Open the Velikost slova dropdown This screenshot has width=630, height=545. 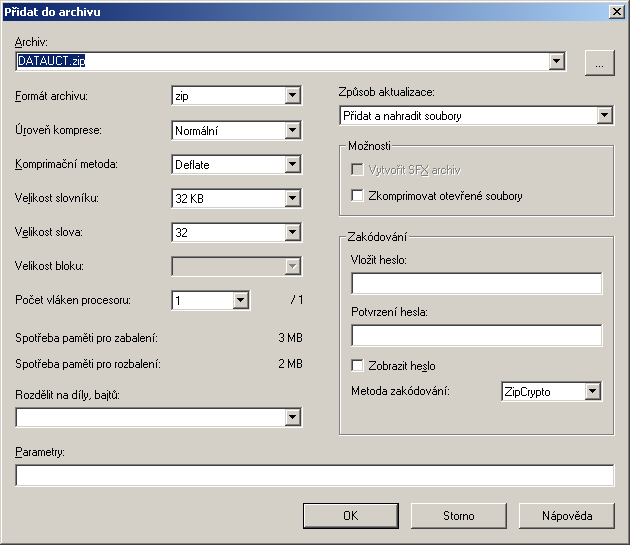[x=292, y=232]
